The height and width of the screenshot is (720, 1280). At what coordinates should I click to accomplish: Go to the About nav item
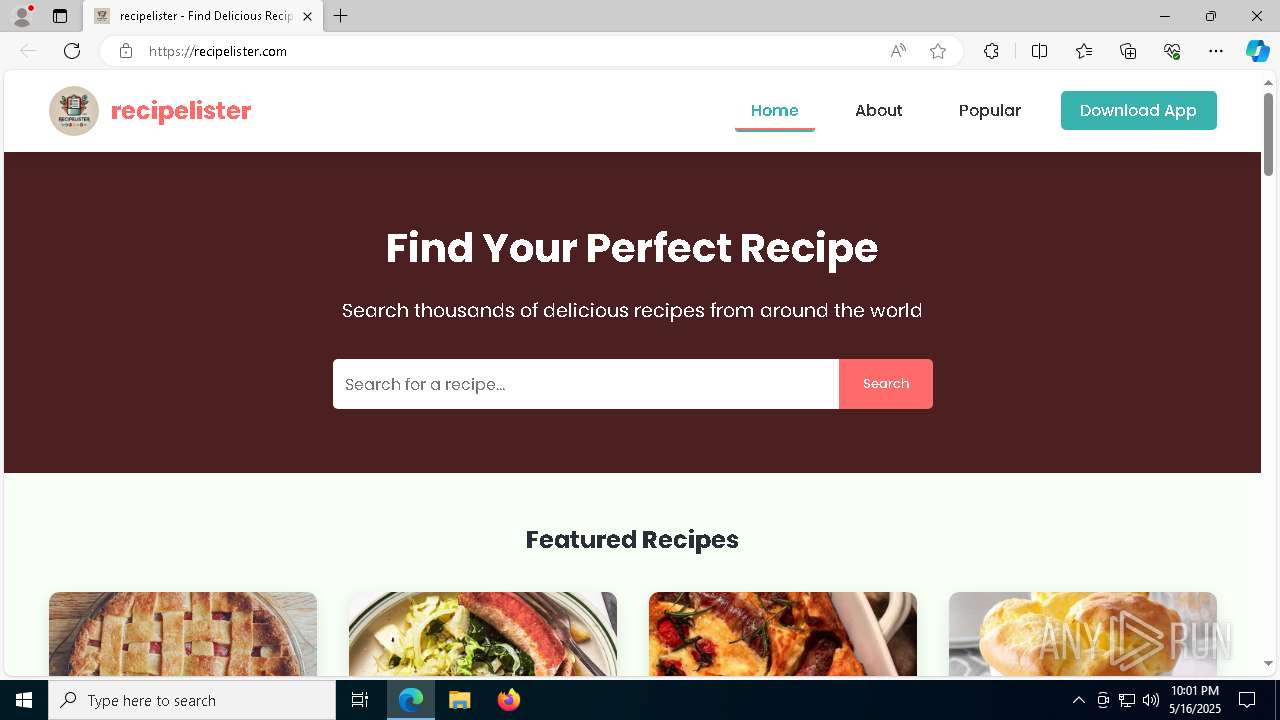pos(878,111)
